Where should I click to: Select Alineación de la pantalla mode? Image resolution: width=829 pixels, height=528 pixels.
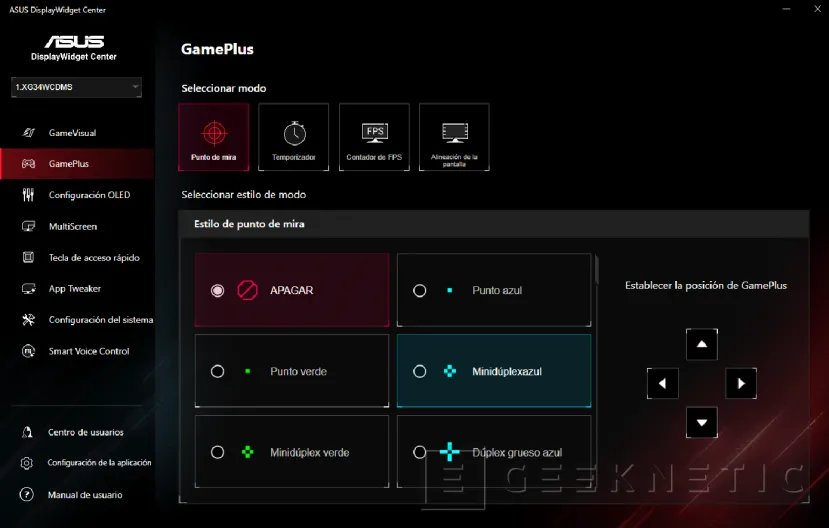pos(454,137)
